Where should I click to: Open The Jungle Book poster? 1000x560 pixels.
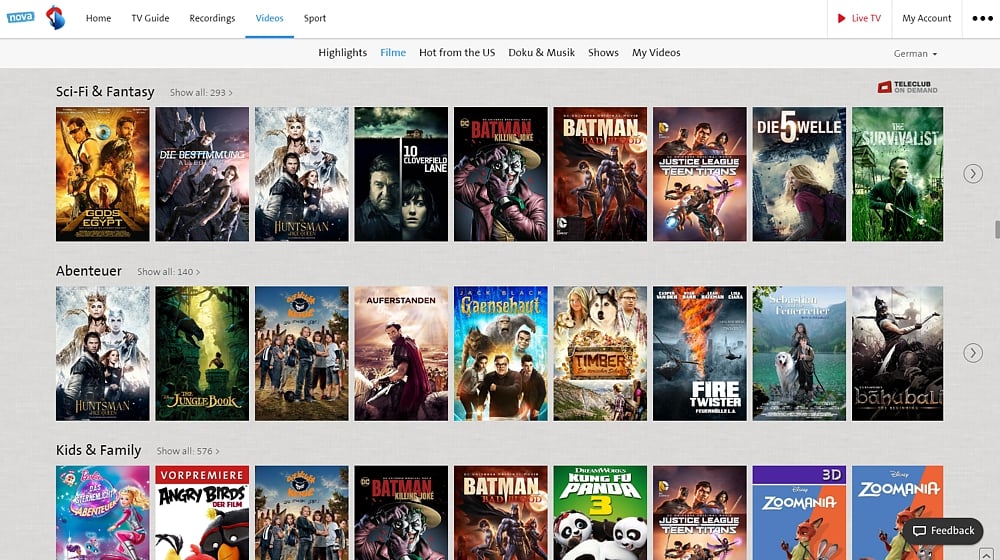tap(202, 353)
